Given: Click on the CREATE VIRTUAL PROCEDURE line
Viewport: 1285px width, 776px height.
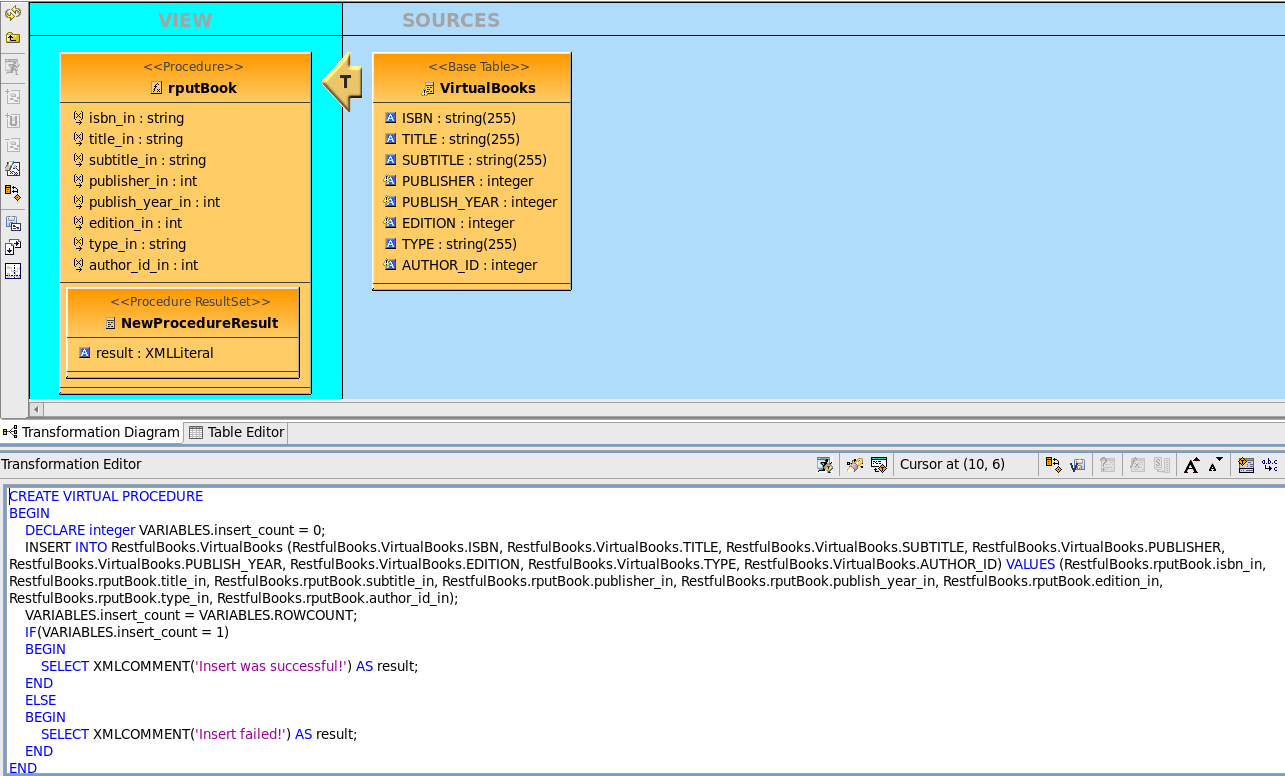Looking at the screenshot, I should (106, 496).
